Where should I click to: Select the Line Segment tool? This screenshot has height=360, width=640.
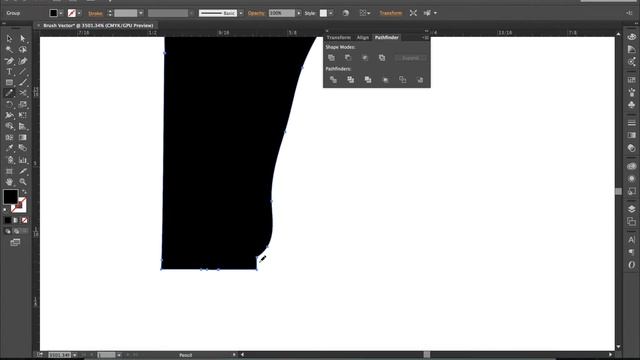22,71
